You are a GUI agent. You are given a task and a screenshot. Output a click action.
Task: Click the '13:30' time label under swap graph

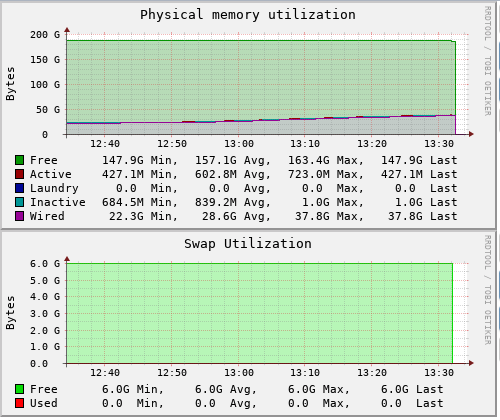pos(439,373)
